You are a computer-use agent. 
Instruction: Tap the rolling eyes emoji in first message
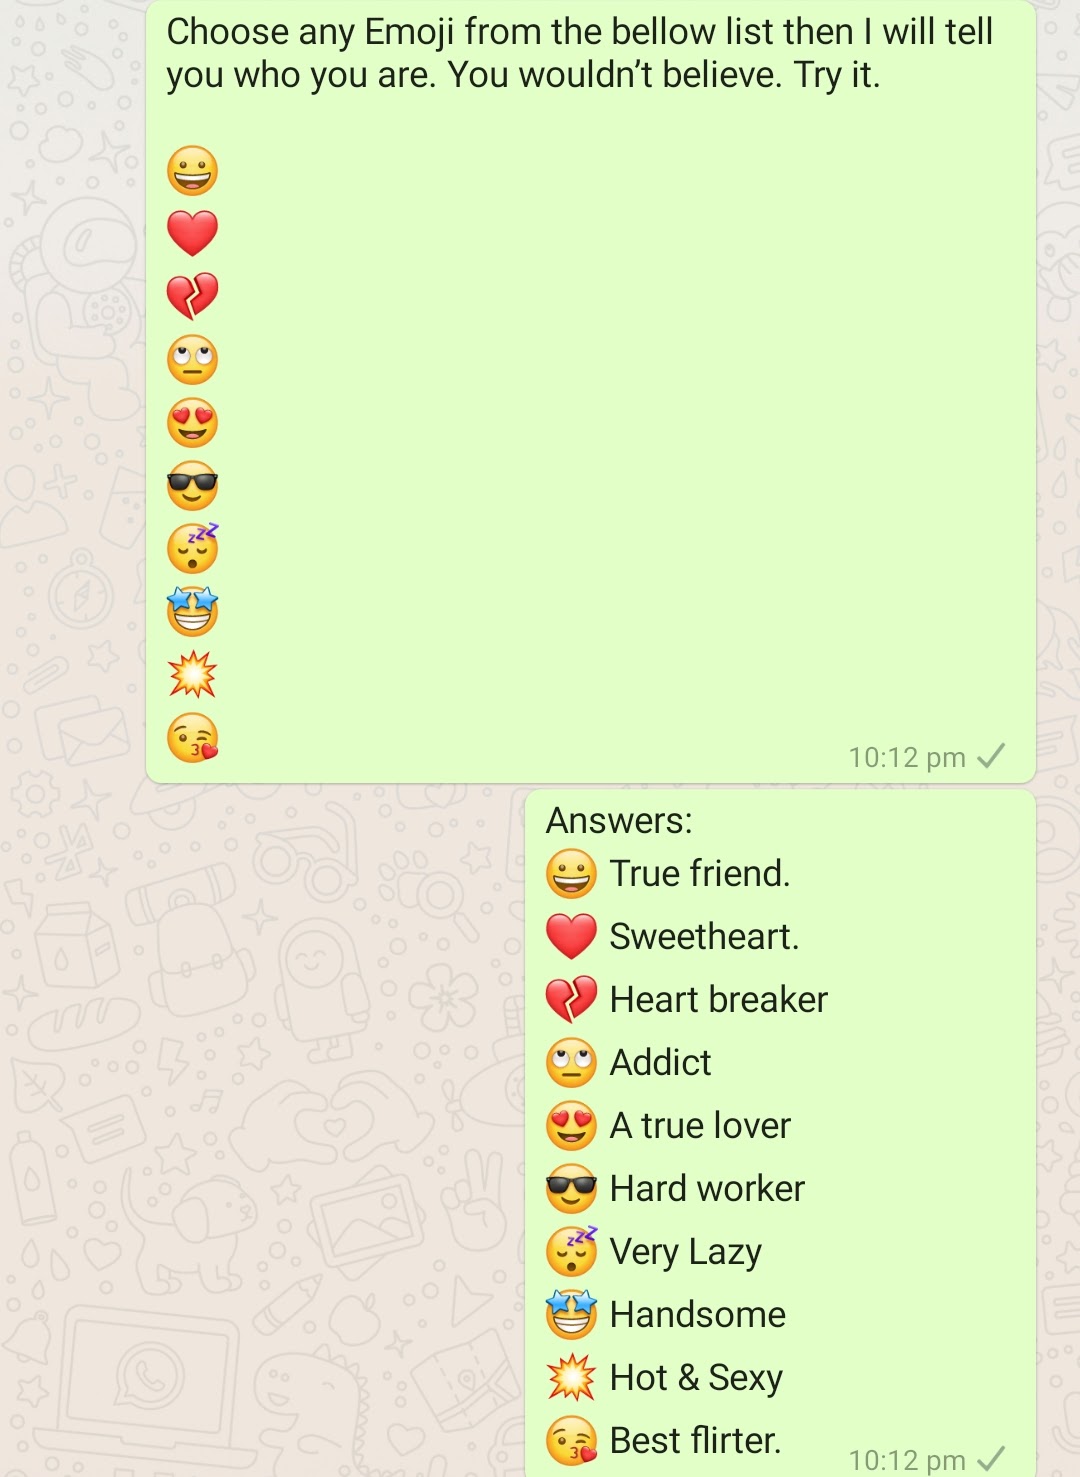click(x=192, y=360)
